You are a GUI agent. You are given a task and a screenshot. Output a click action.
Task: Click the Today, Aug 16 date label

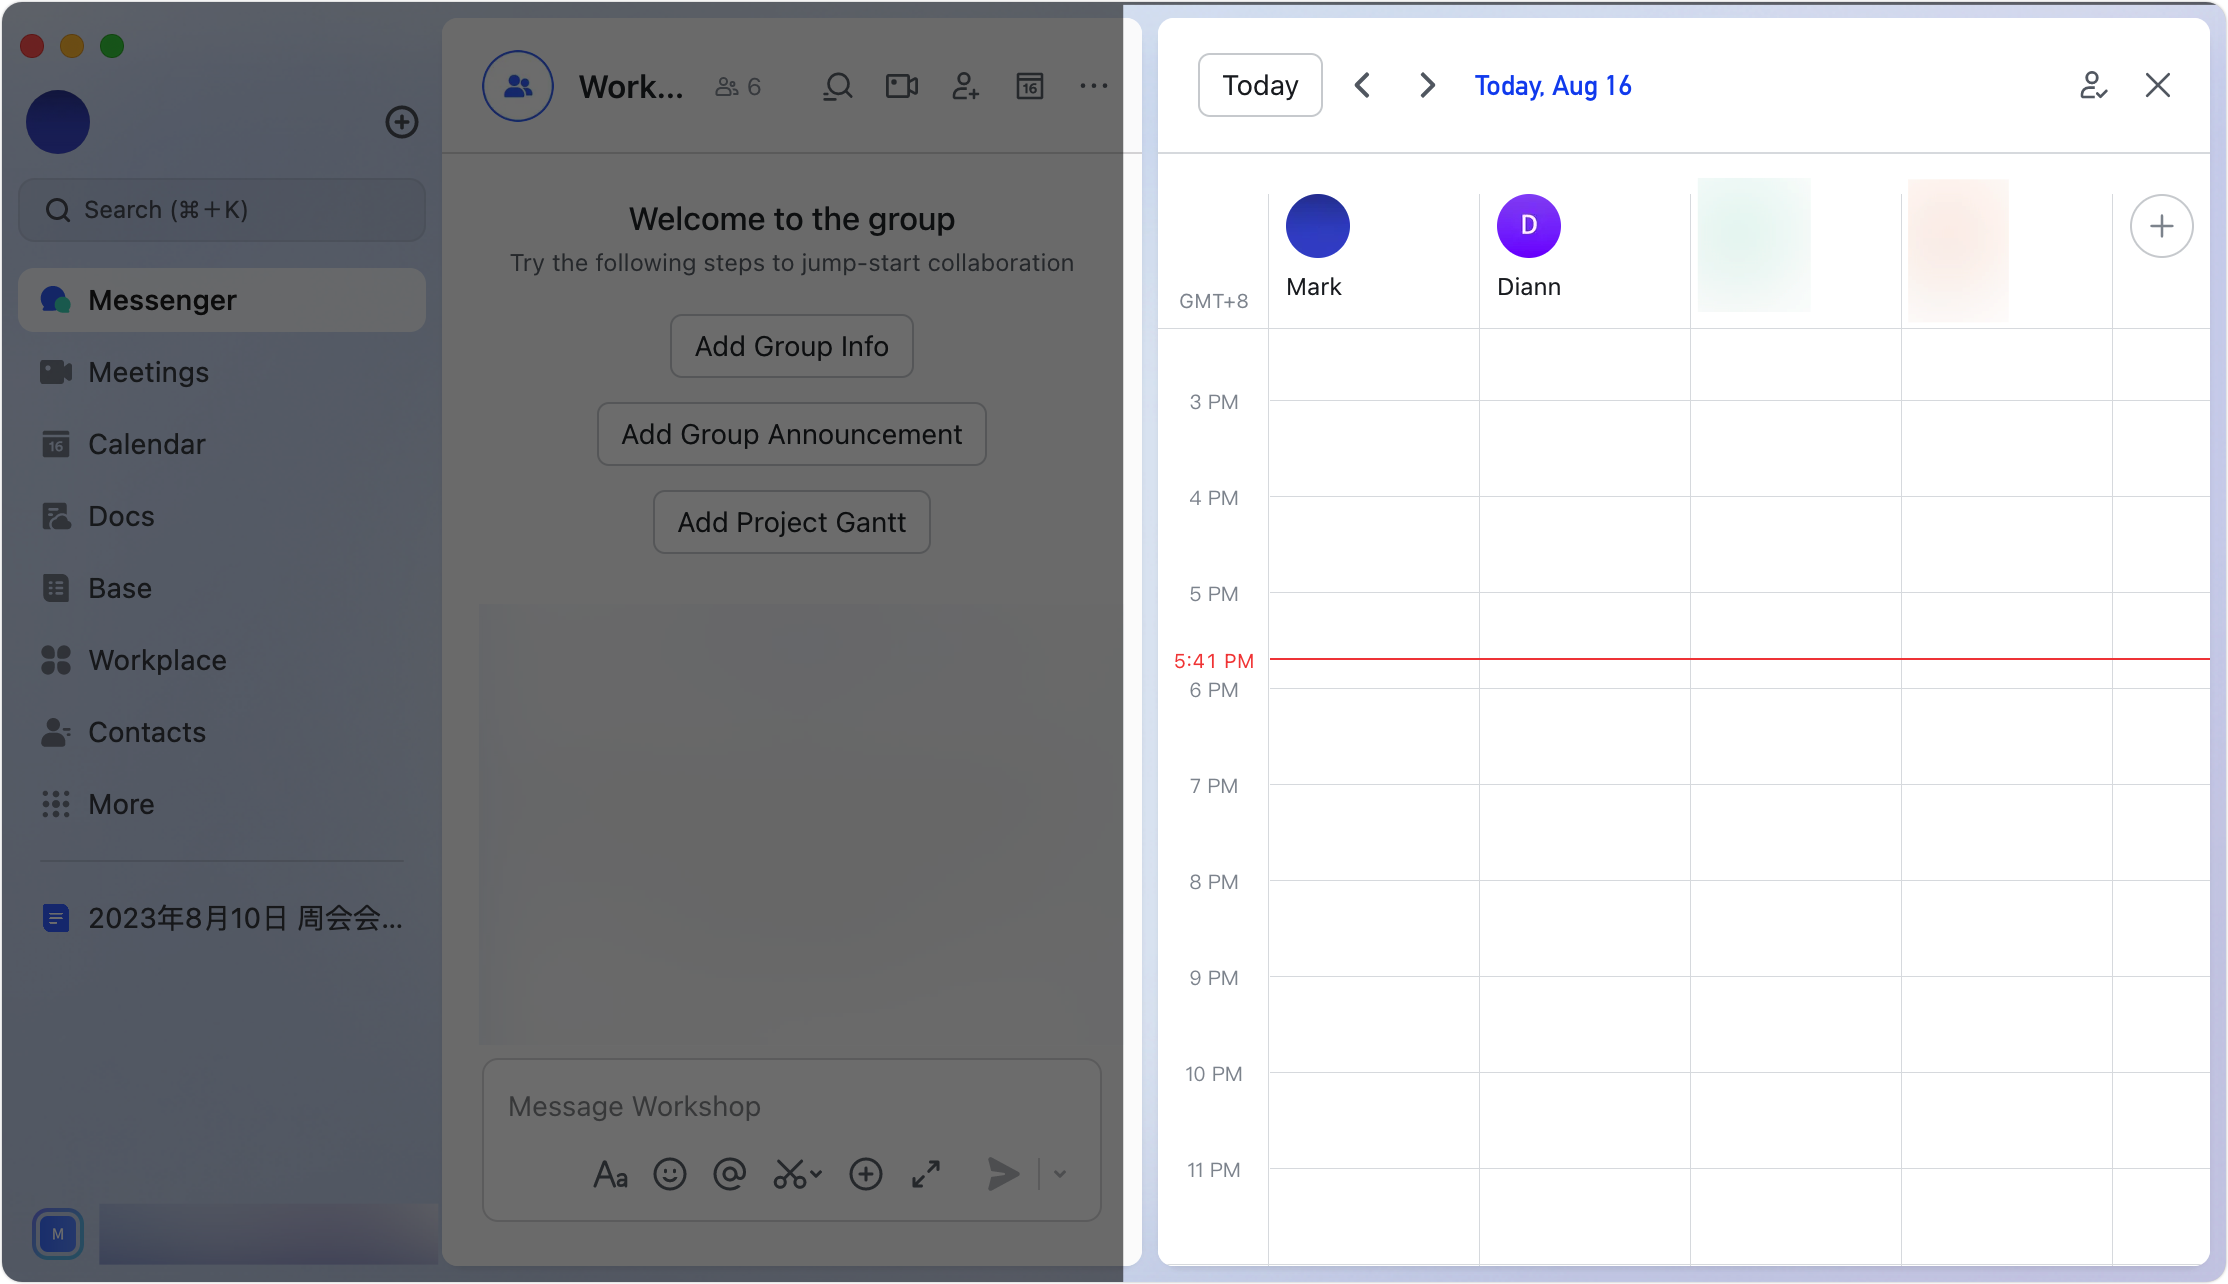1553,86
